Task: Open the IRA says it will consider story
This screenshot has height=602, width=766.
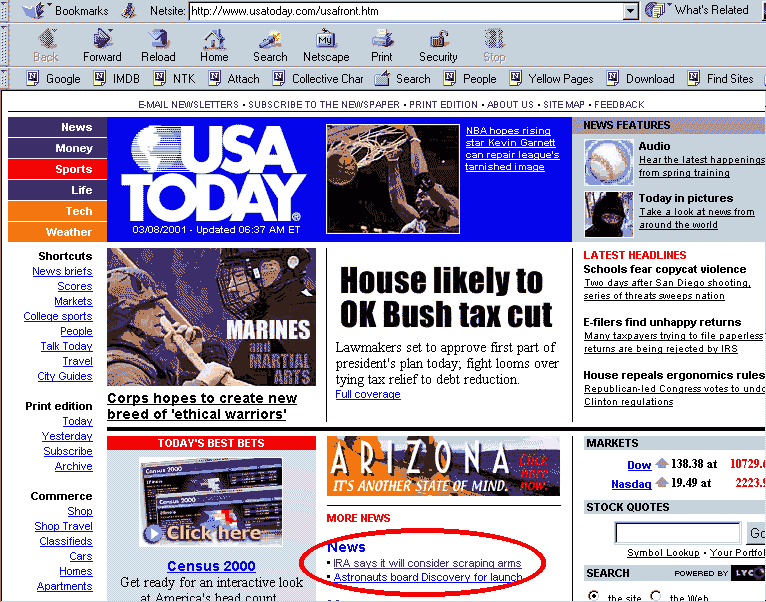Action: [427, 563]
